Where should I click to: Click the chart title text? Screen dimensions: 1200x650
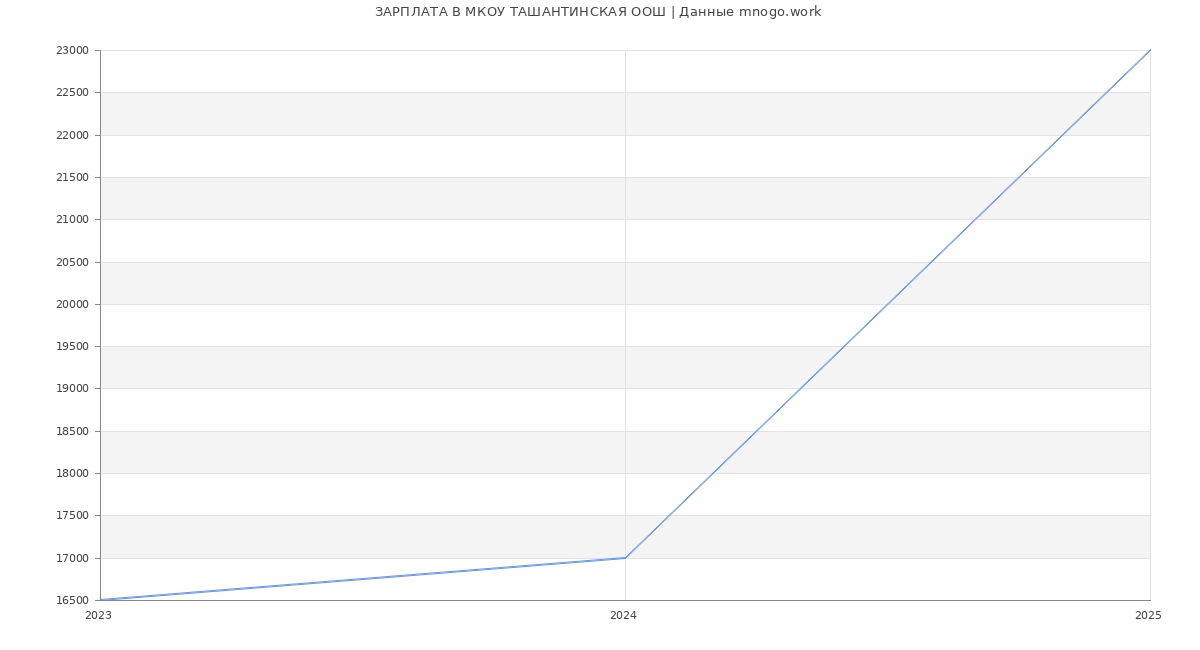pyautogui.click(x=598, y=12)
